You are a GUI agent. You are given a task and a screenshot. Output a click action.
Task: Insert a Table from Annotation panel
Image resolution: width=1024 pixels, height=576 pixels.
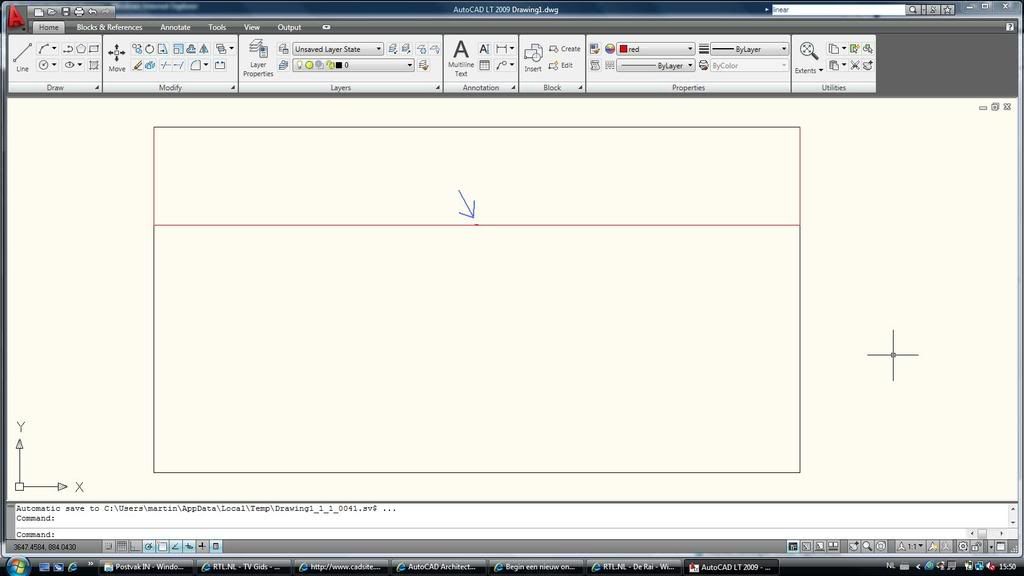(x=485, y=65)
